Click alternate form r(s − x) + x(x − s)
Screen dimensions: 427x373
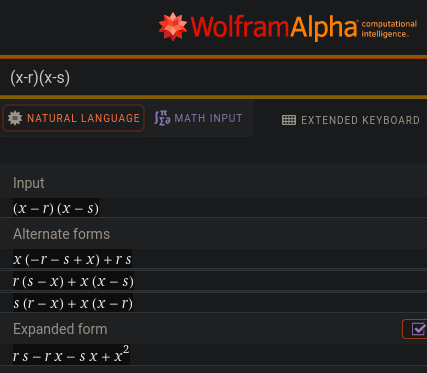73,281
